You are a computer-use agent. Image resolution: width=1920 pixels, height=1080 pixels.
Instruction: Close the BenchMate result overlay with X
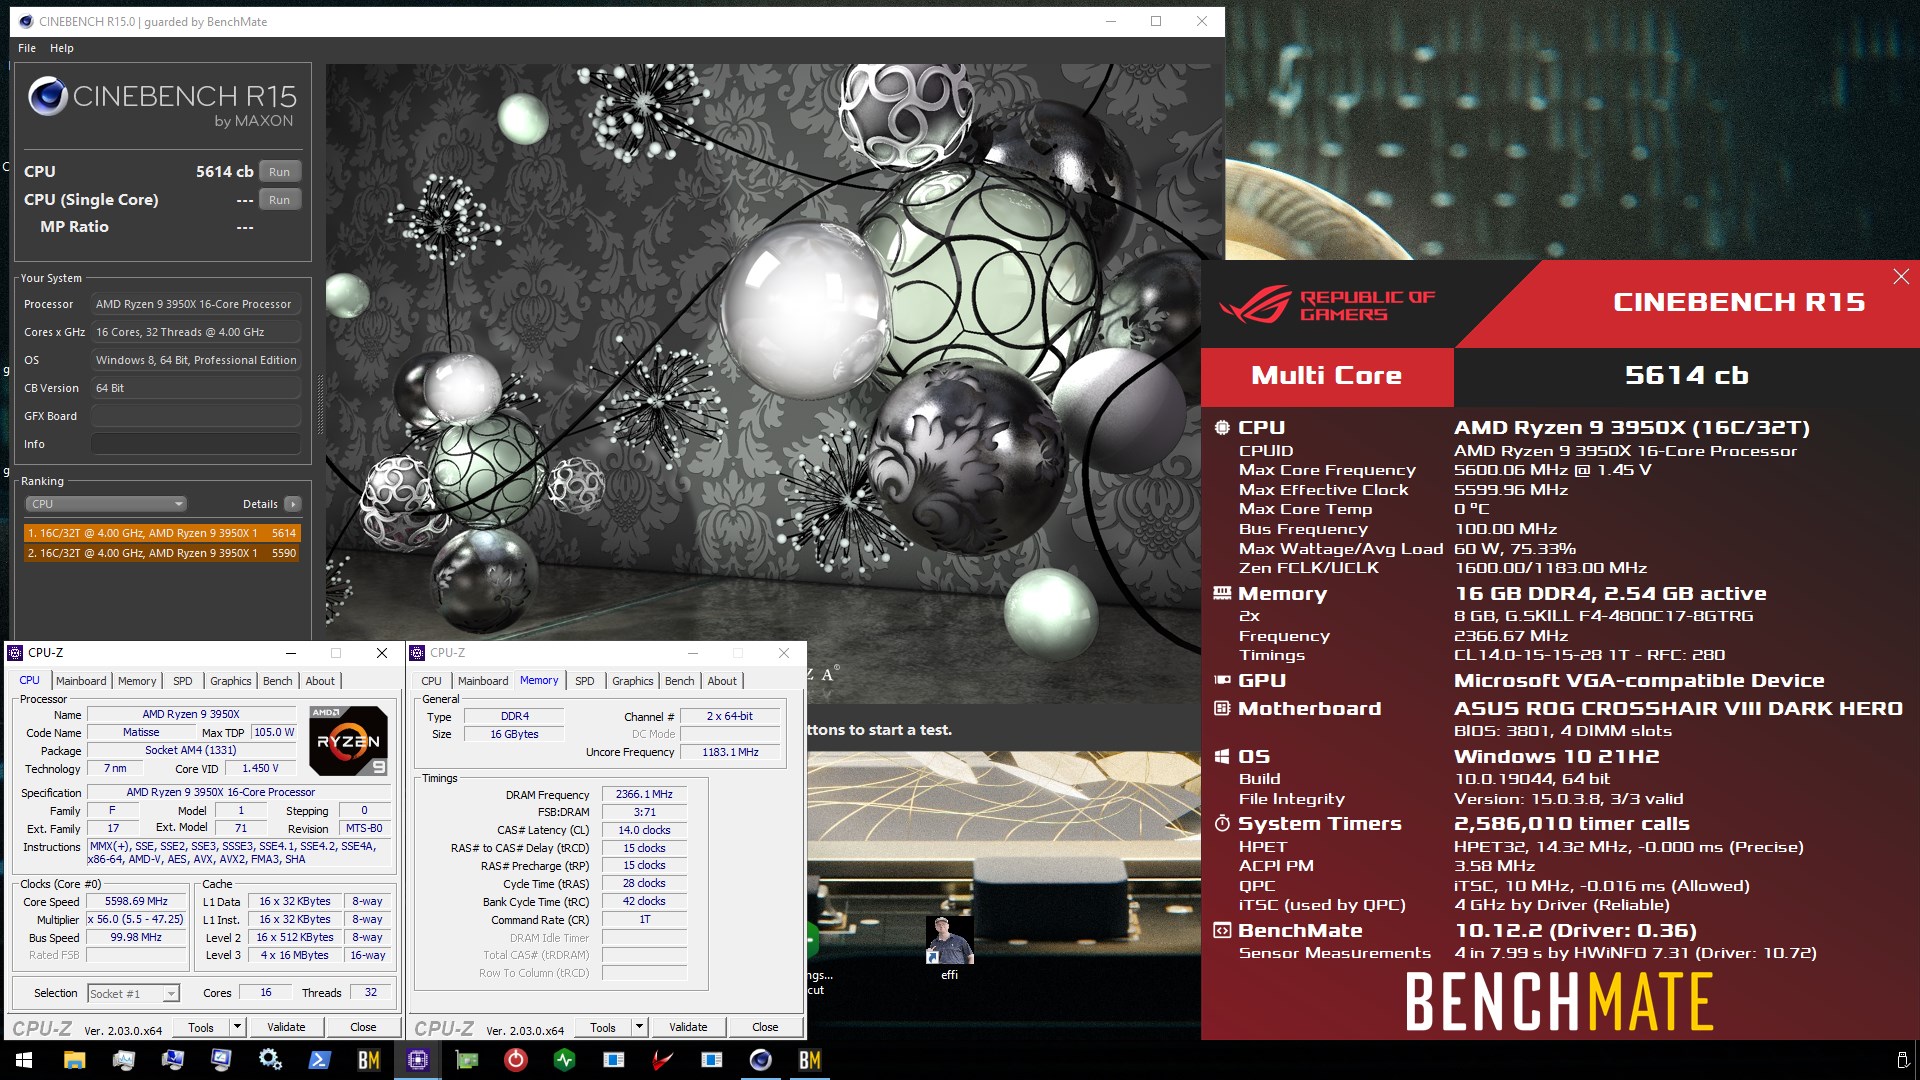(1901, 277)
